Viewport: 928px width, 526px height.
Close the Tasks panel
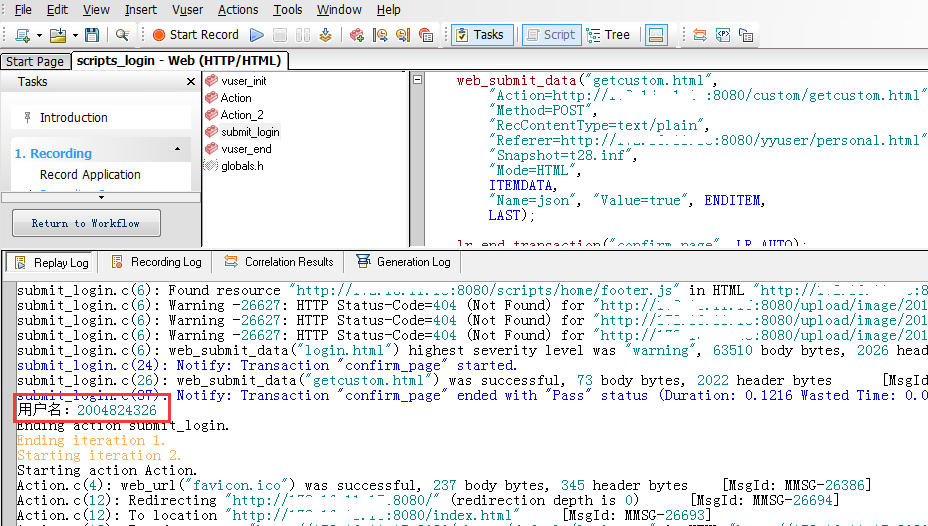(191, 82)
